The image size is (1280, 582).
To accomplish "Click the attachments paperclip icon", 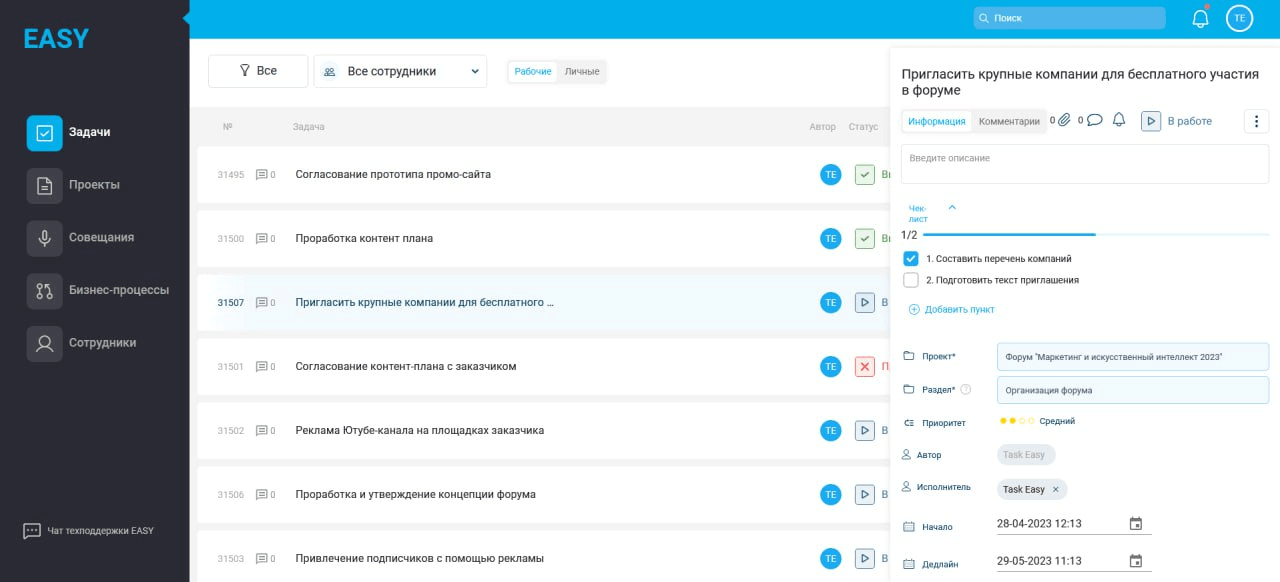I will 1064,120.
